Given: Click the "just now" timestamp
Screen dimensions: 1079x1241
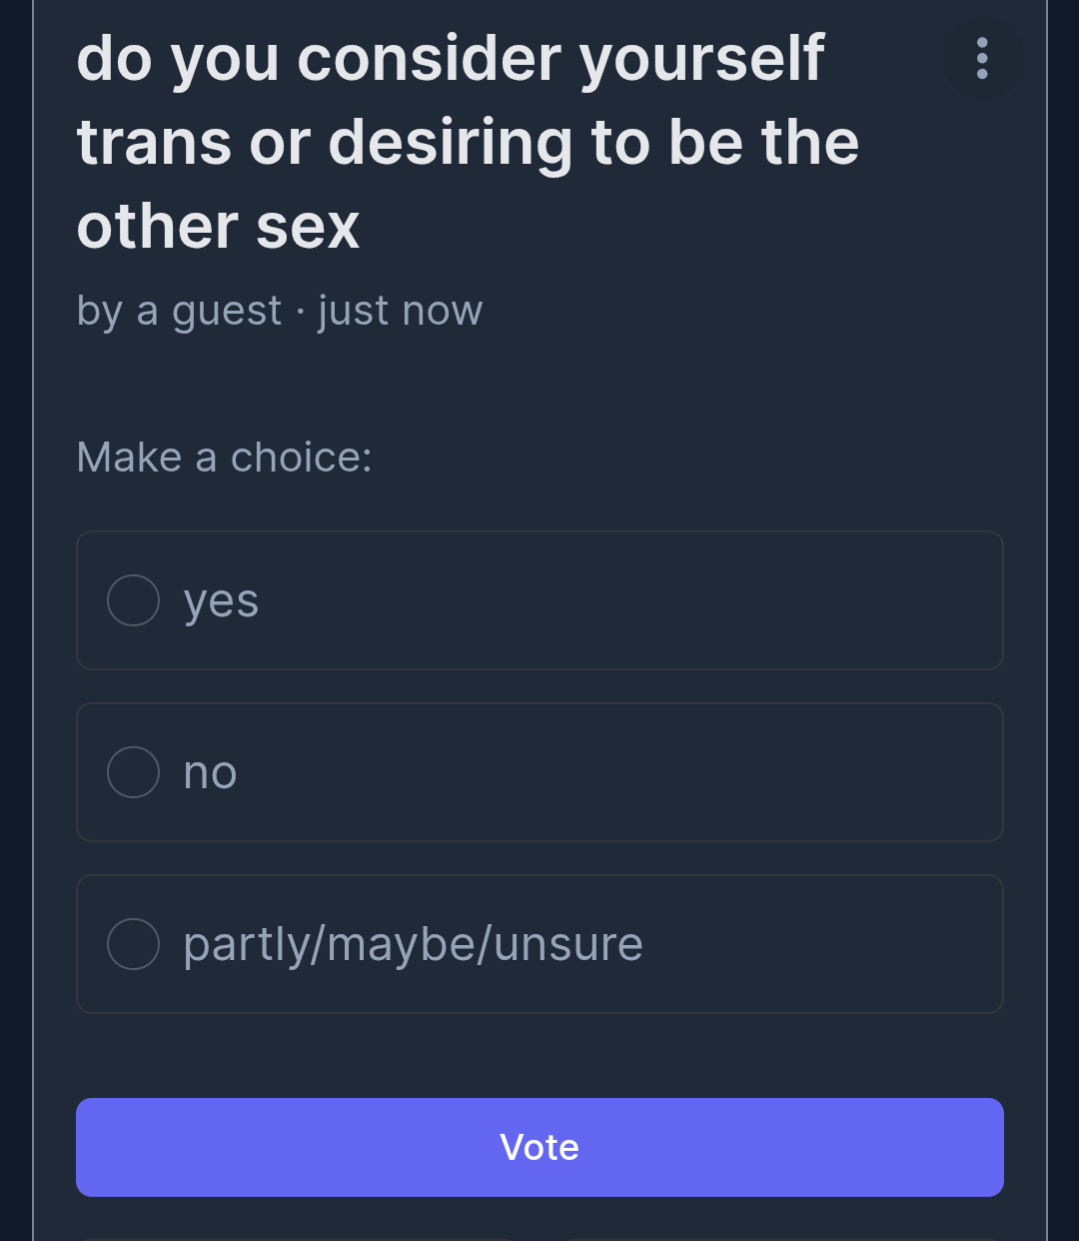Looking at the screenshot, I should pos(401,311).
